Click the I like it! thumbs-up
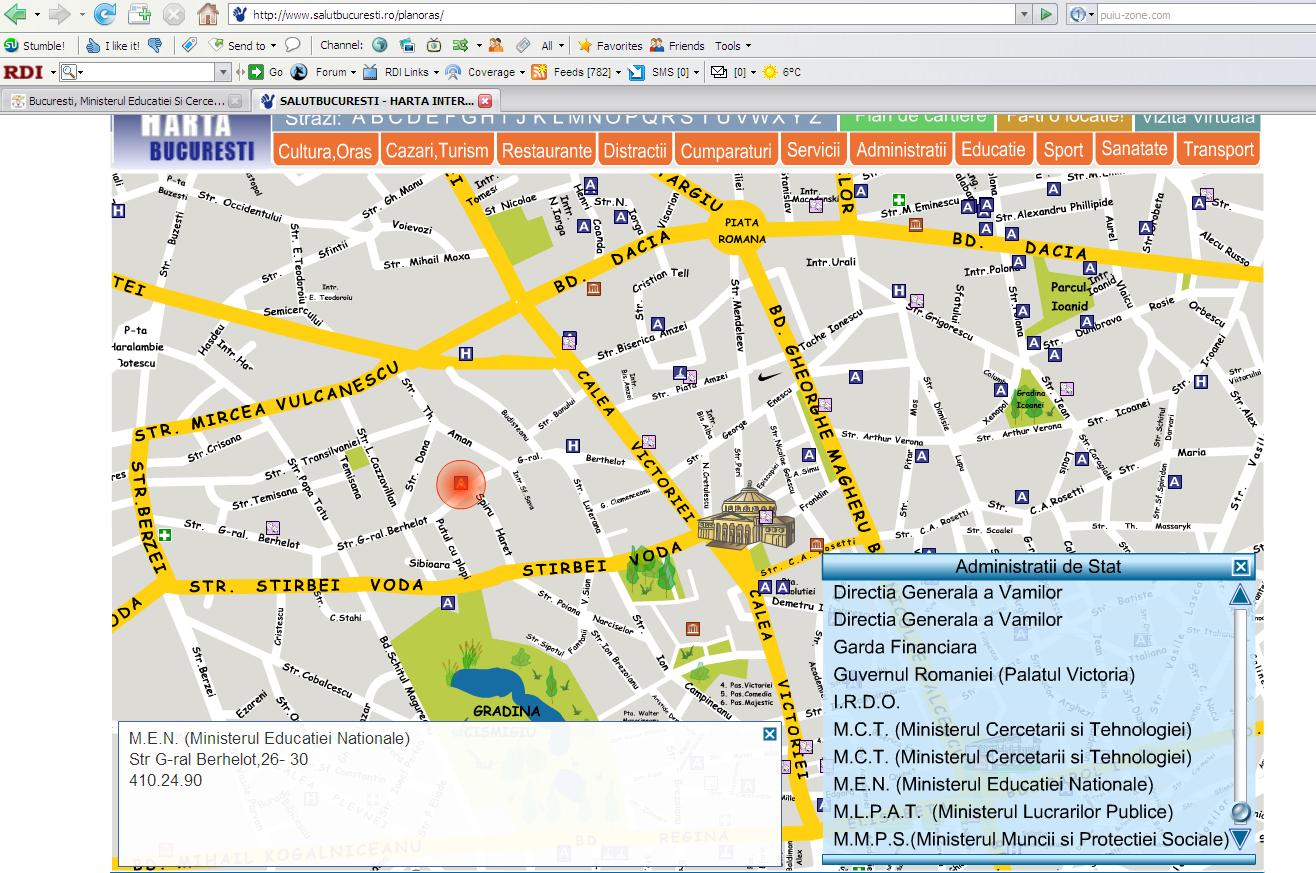1316x873 pixels. click(x=112, y=45)
